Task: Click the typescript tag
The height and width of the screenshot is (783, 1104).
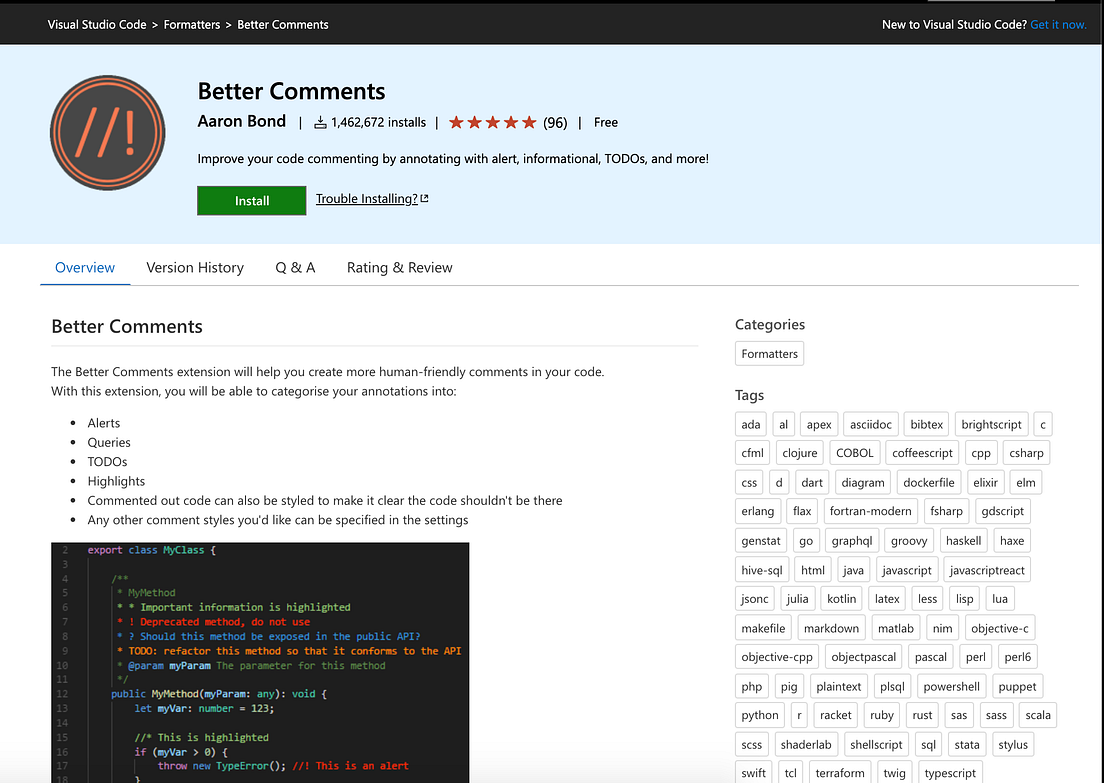Action: (x=950, y=772)
